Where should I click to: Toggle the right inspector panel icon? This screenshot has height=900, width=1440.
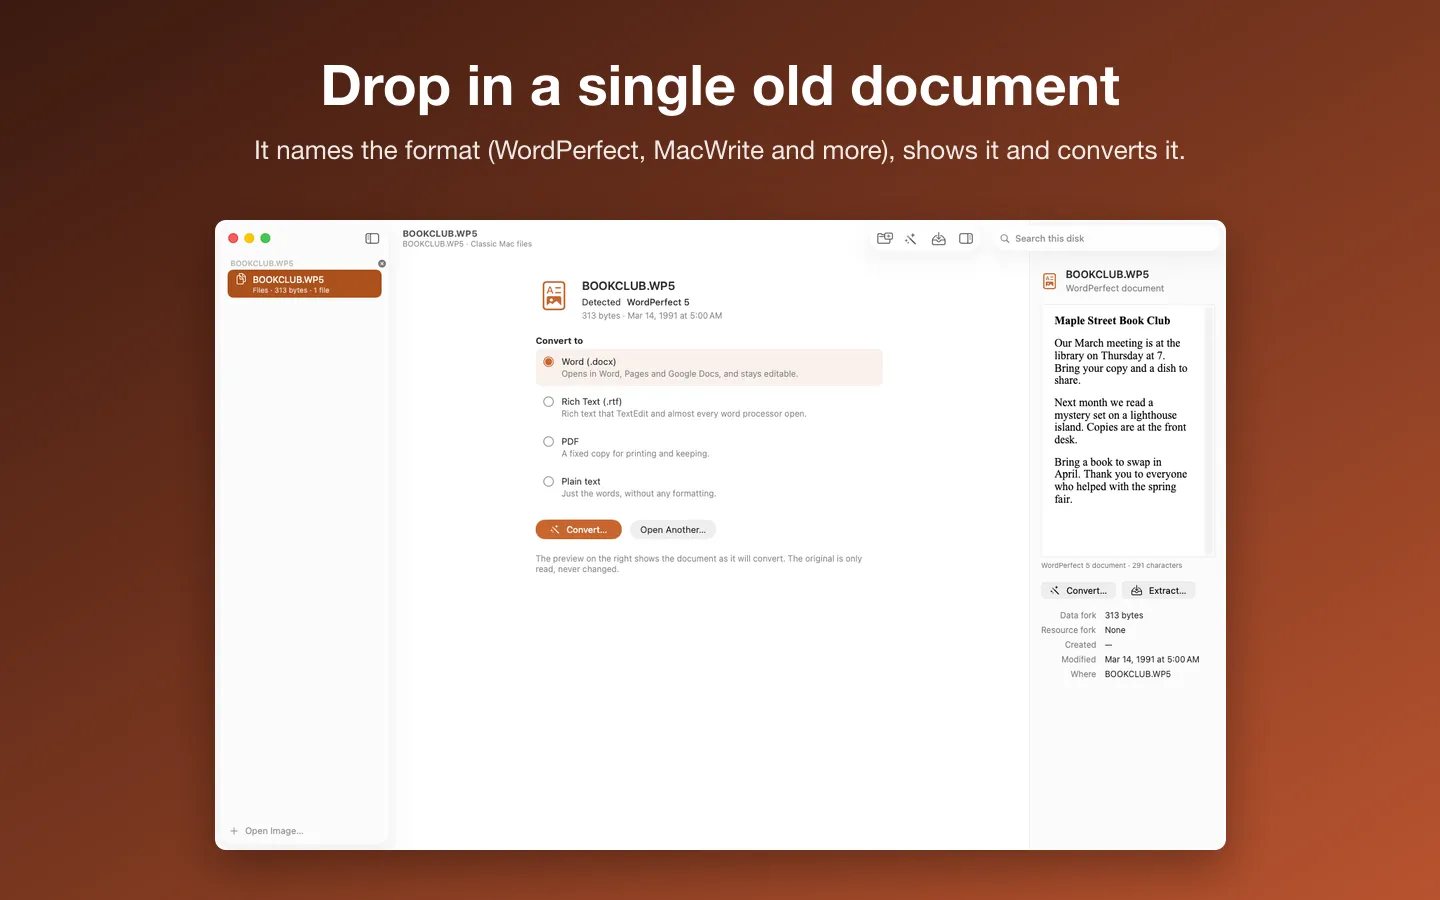pyautogui.click(x=966, y=239)
